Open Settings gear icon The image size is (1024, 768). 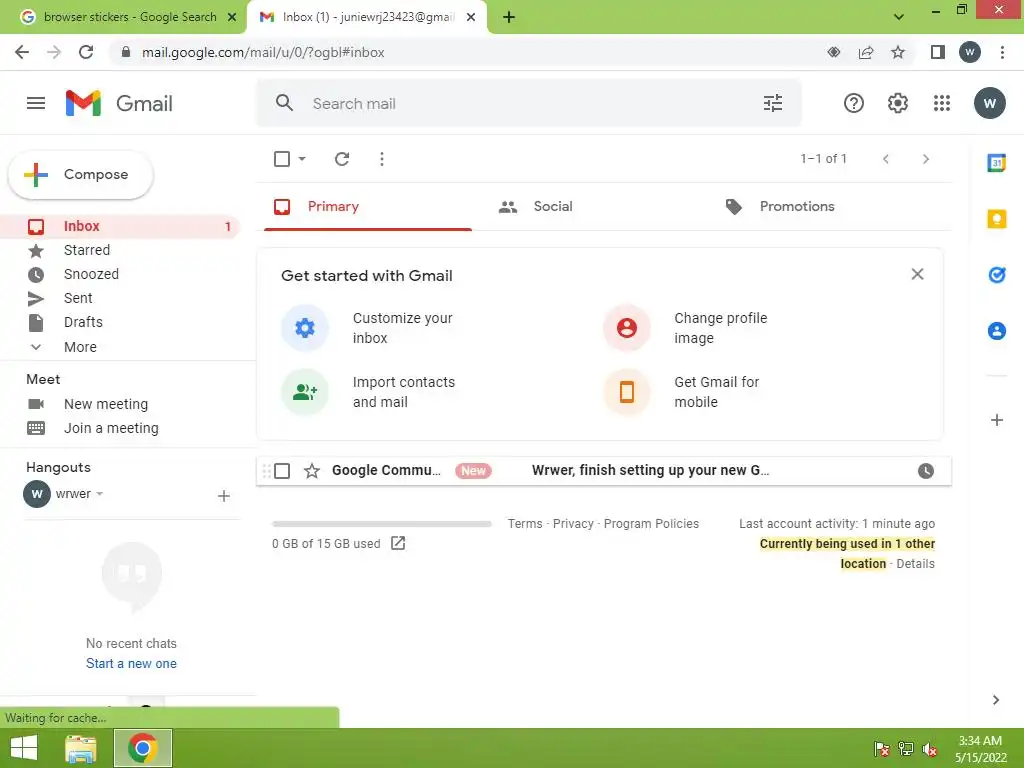pyautogui.click(x=898, y=103)
